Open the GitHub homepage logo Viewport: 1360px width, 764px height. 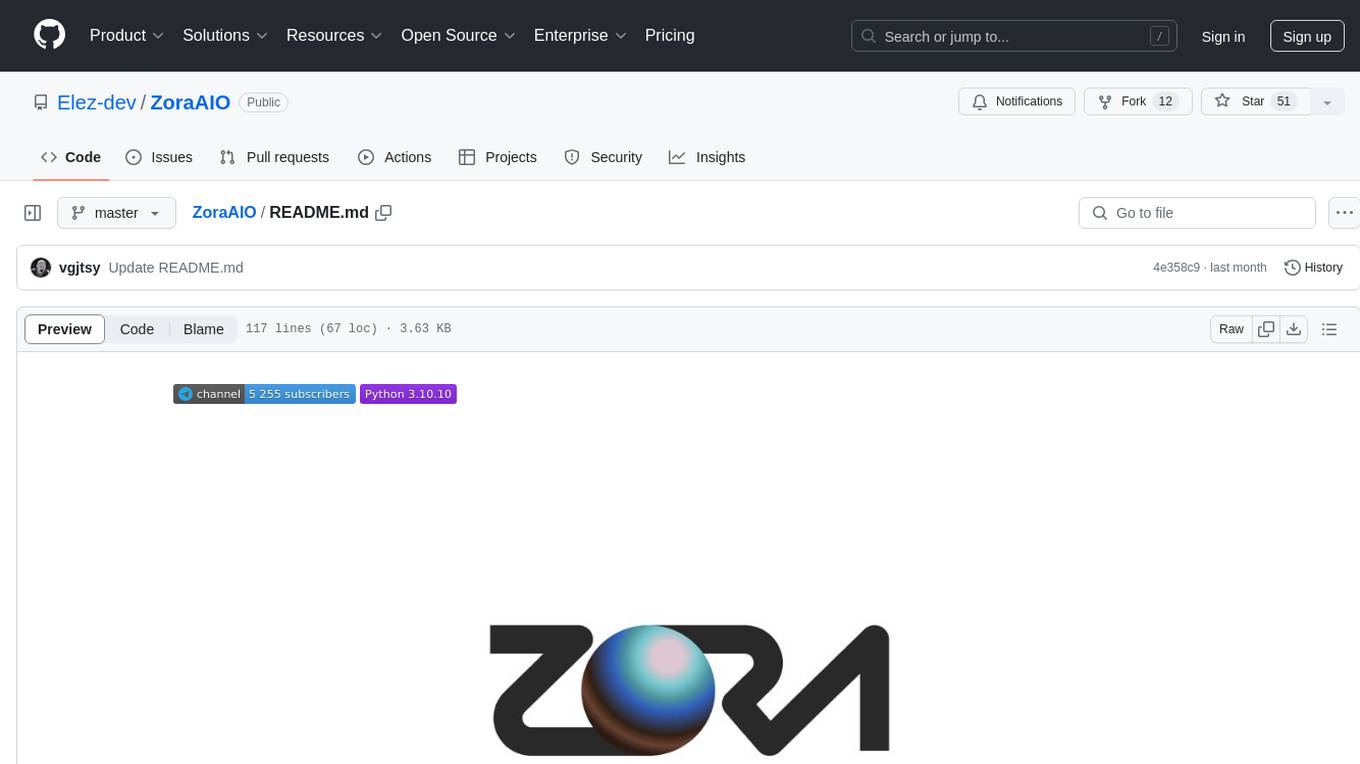[50, 35]
